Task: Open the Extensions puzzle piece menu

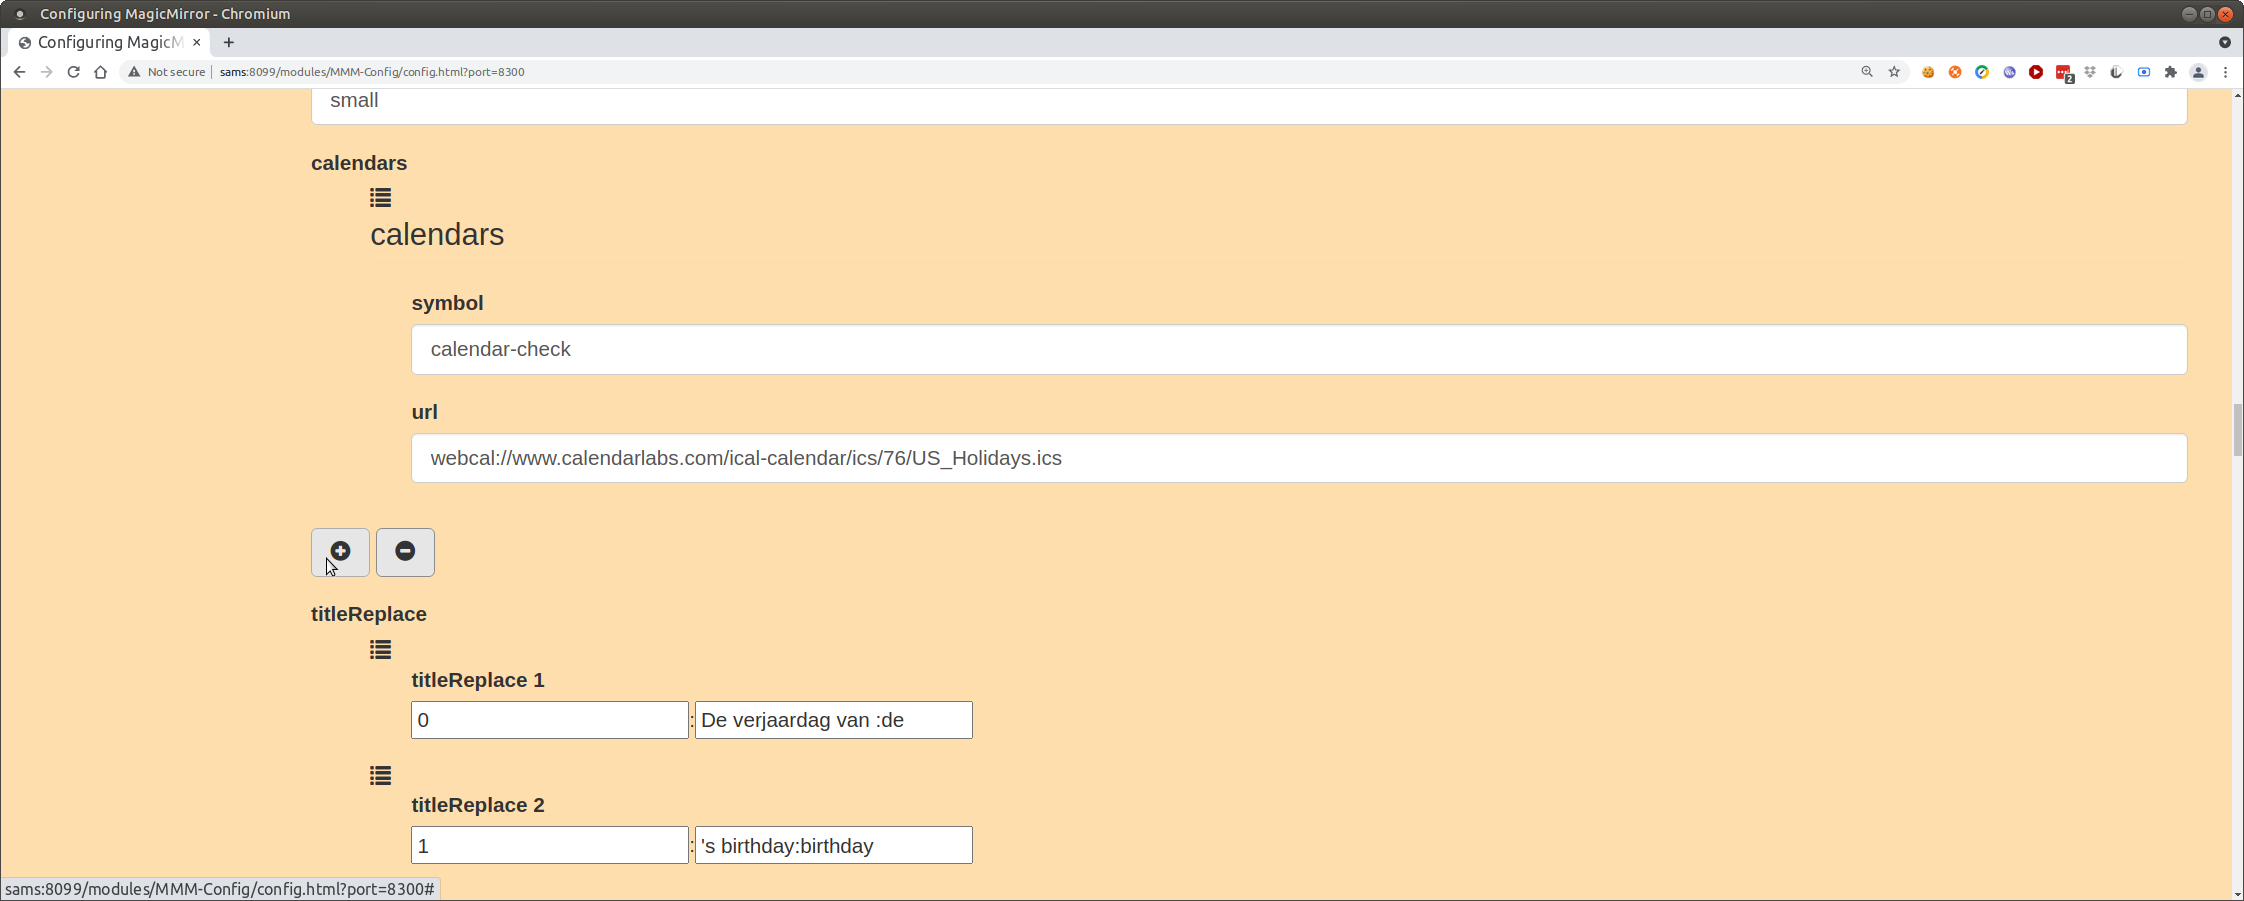Action: pyautogui.click(x=2171, y=72)
